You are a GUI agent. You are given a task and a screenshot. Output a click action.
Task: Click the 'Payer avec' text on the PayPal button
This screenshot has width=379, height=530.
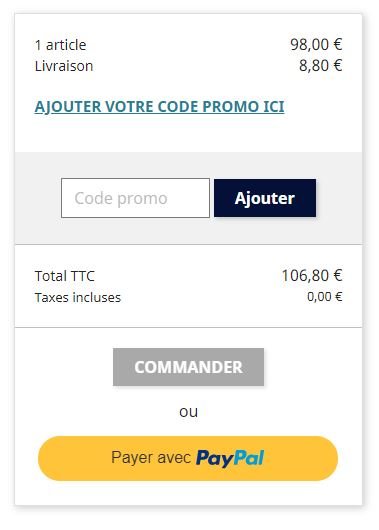point(151,457)
